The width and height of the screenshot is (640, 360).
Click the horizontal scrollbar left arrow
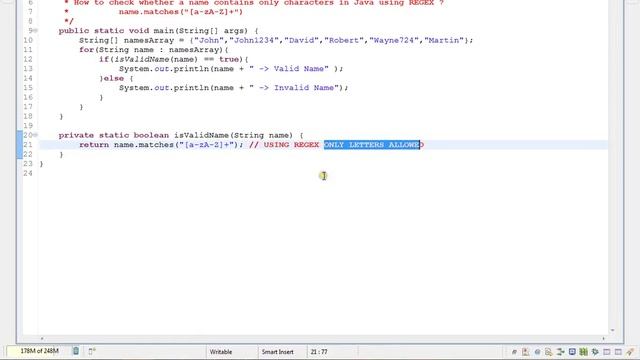(x=41, y=338)
